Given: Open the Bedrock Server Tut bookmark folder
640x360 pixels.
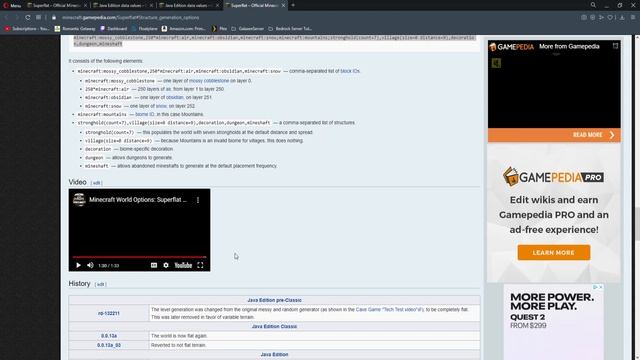Looking at the screenshot, I should pos(290,29).
